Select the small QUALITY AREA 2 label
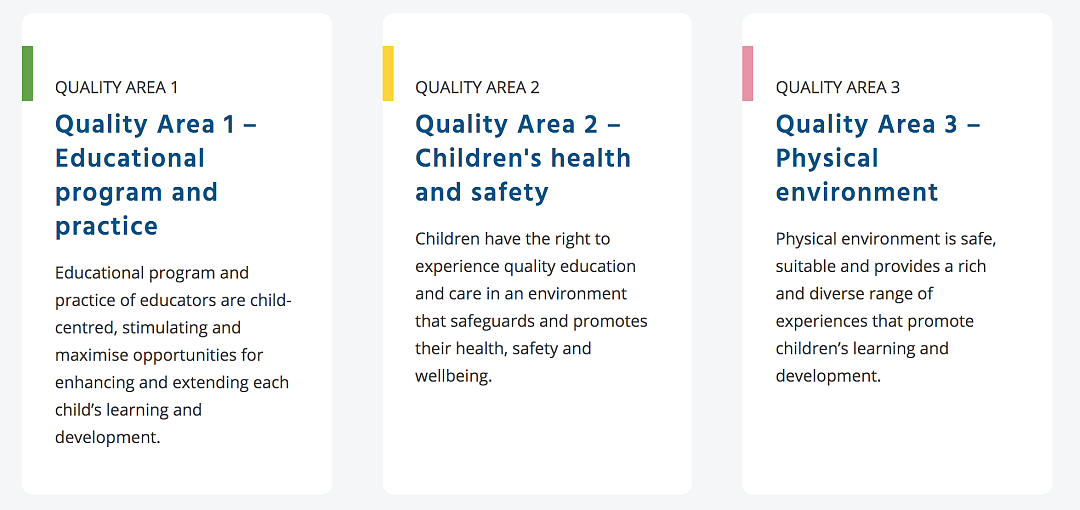The image size is (1080, 510). pos(477,88)
